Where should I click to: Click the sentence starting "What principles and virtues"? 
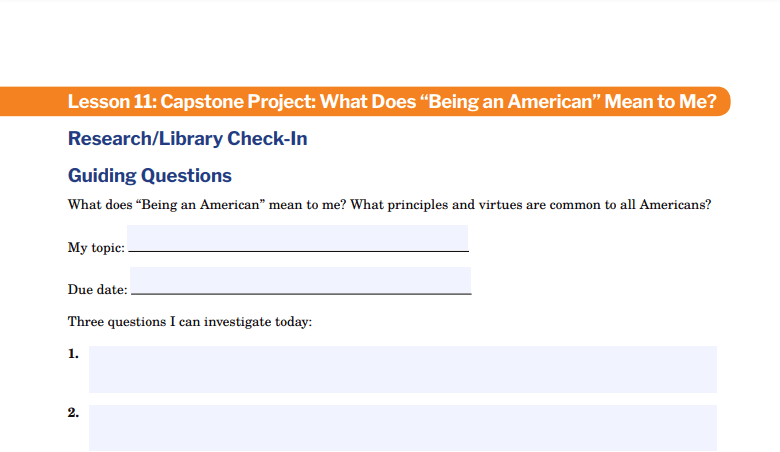click(x=531, y=205)
